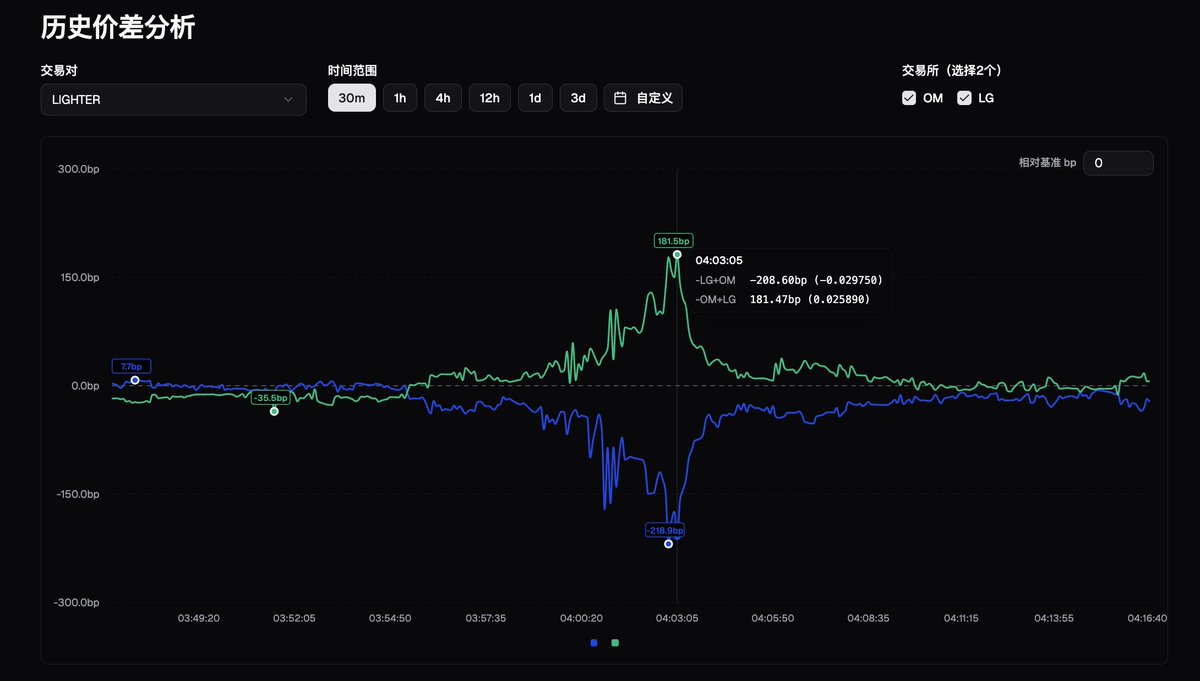Click the 时间范围 section label
Screen dimensions: 1200x681
click(x=352, y=71)
